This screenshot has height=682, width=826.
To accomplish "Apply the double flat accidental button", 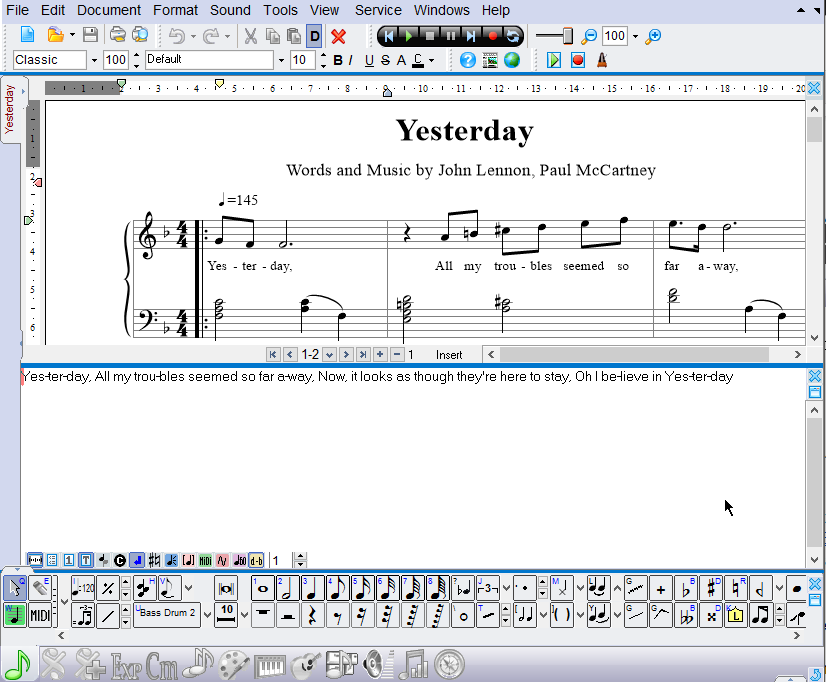I will tap(686, 615).
